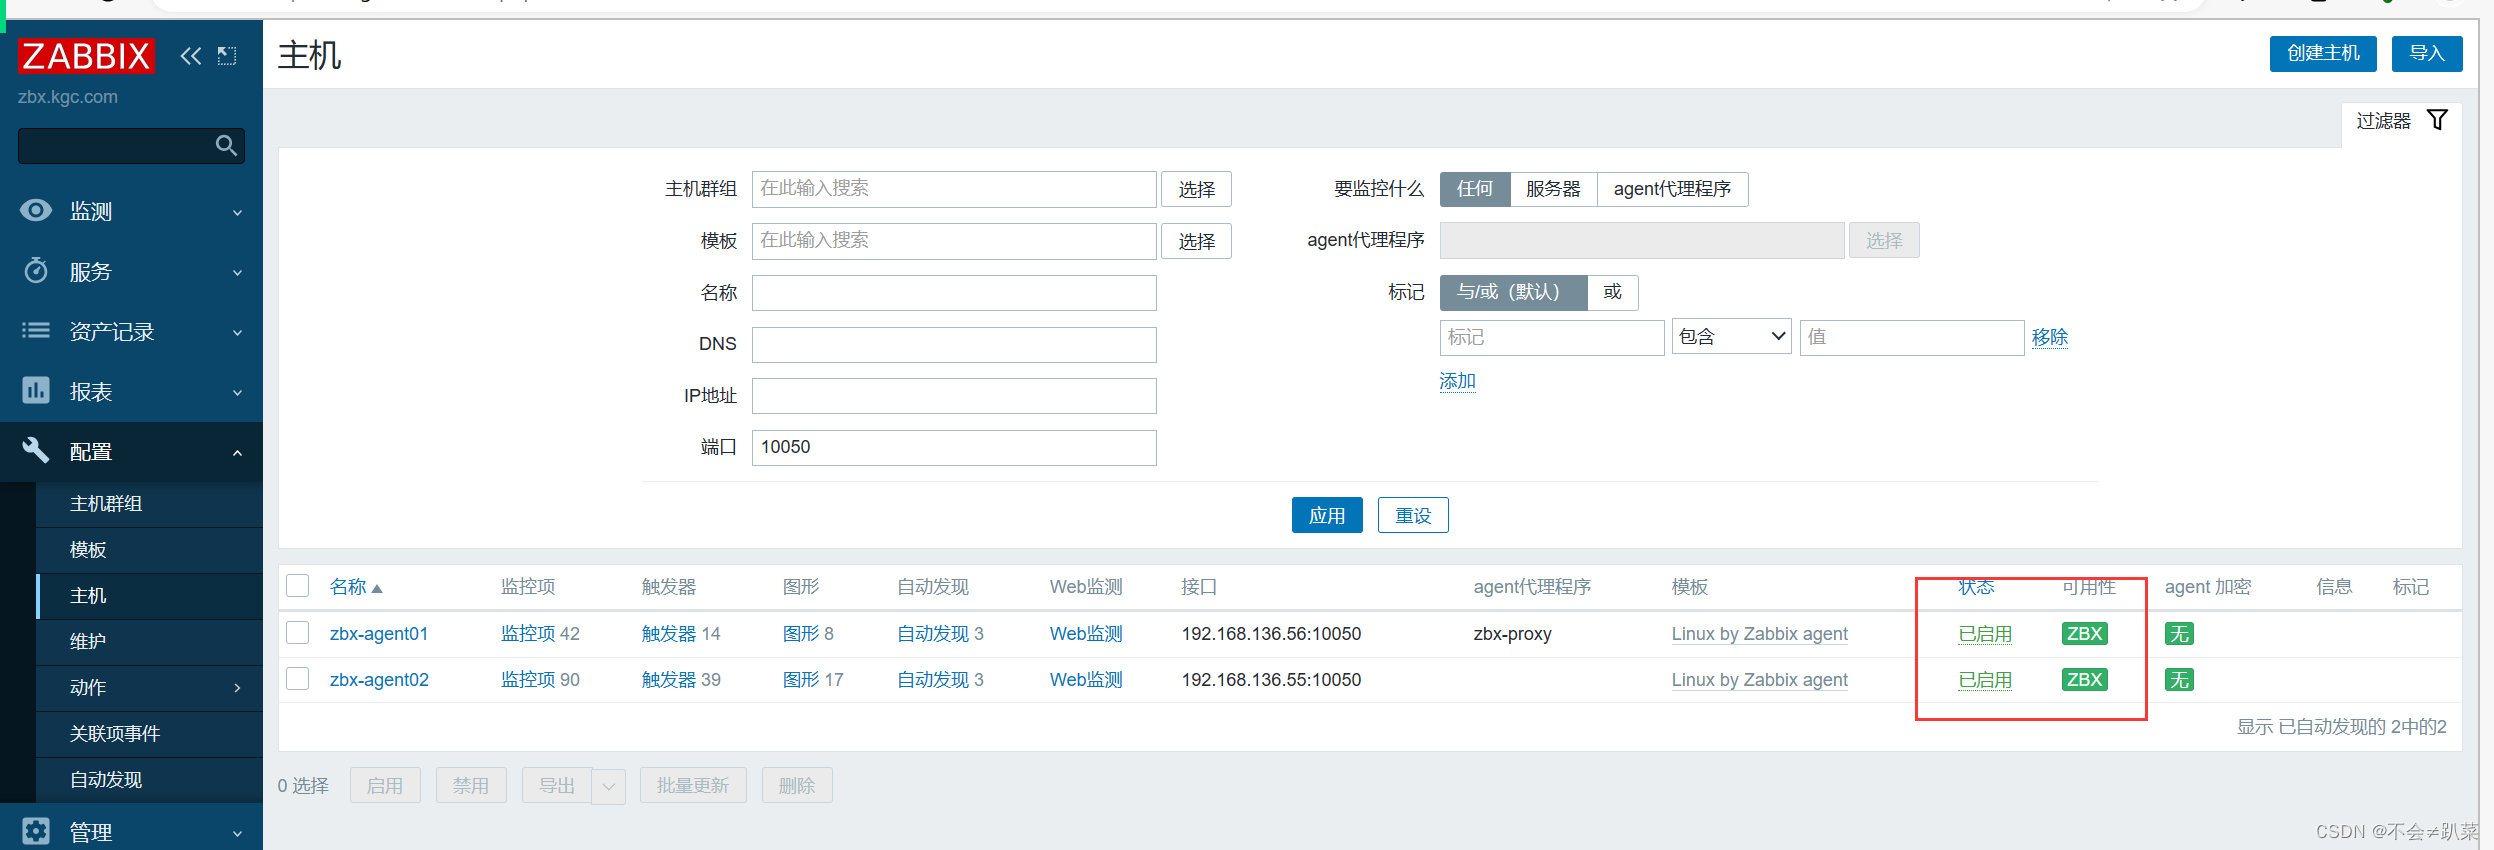Focus the IP地址 filter field
The height and width of the screenshot is (850, 2494).
tap(954, 396)
